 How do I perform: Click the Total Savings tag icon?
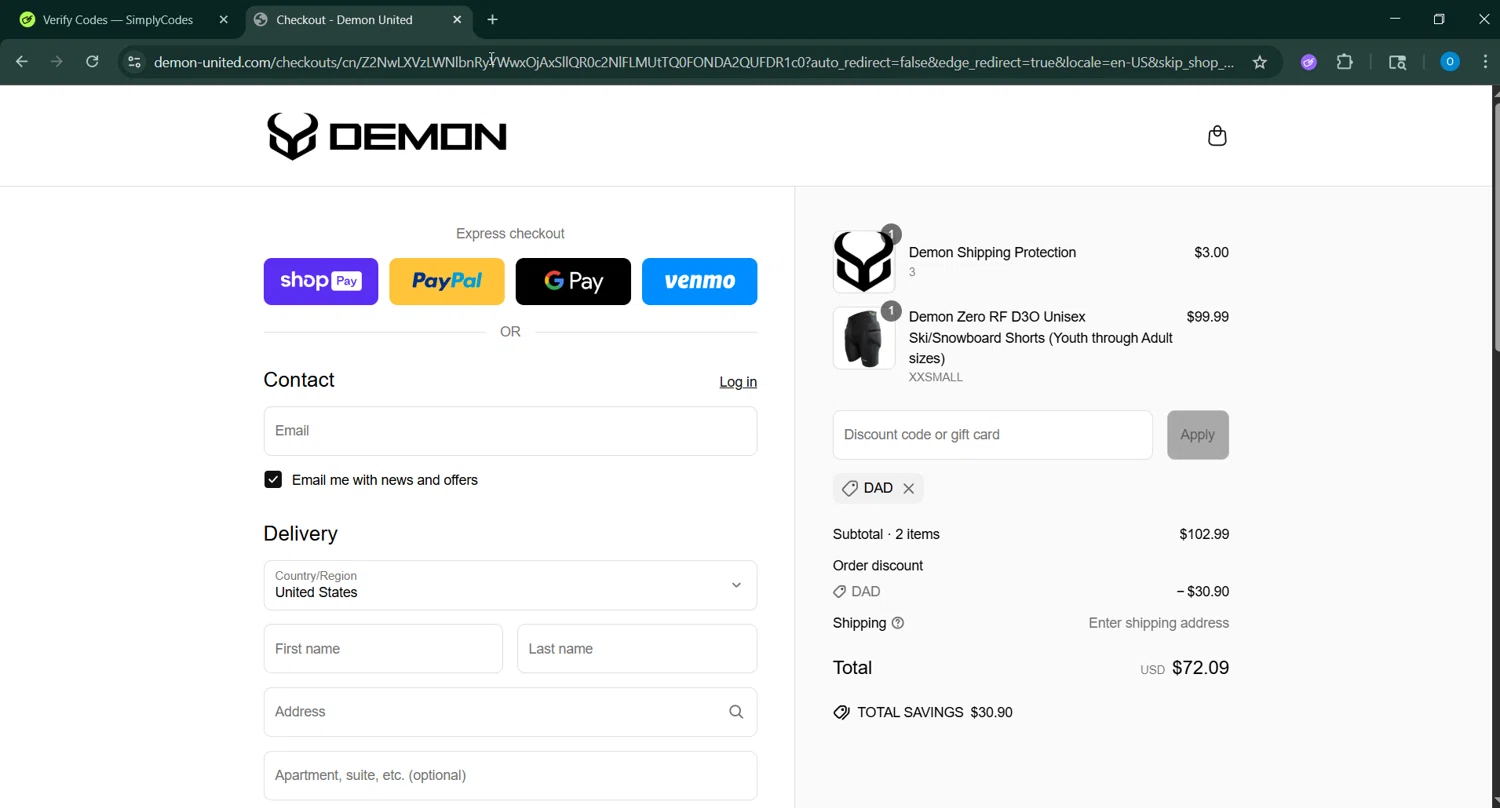(842, 713)
